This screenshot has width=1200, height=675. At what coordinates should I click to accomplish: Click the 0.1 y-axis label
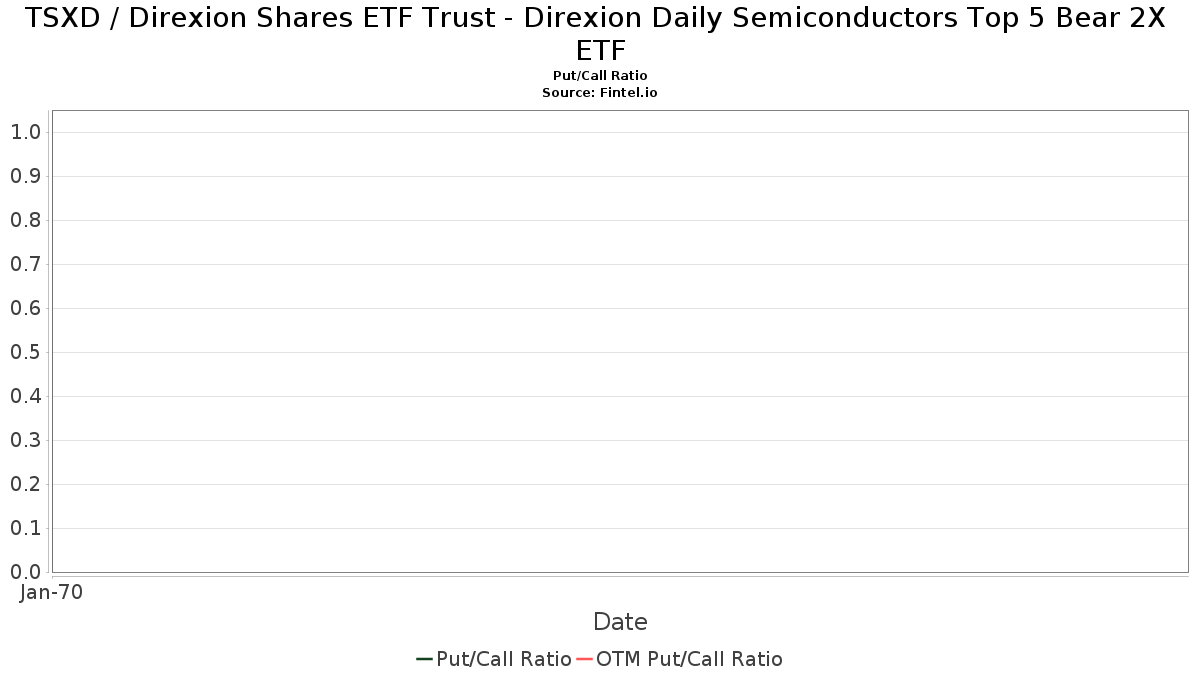tap(25, 528)
